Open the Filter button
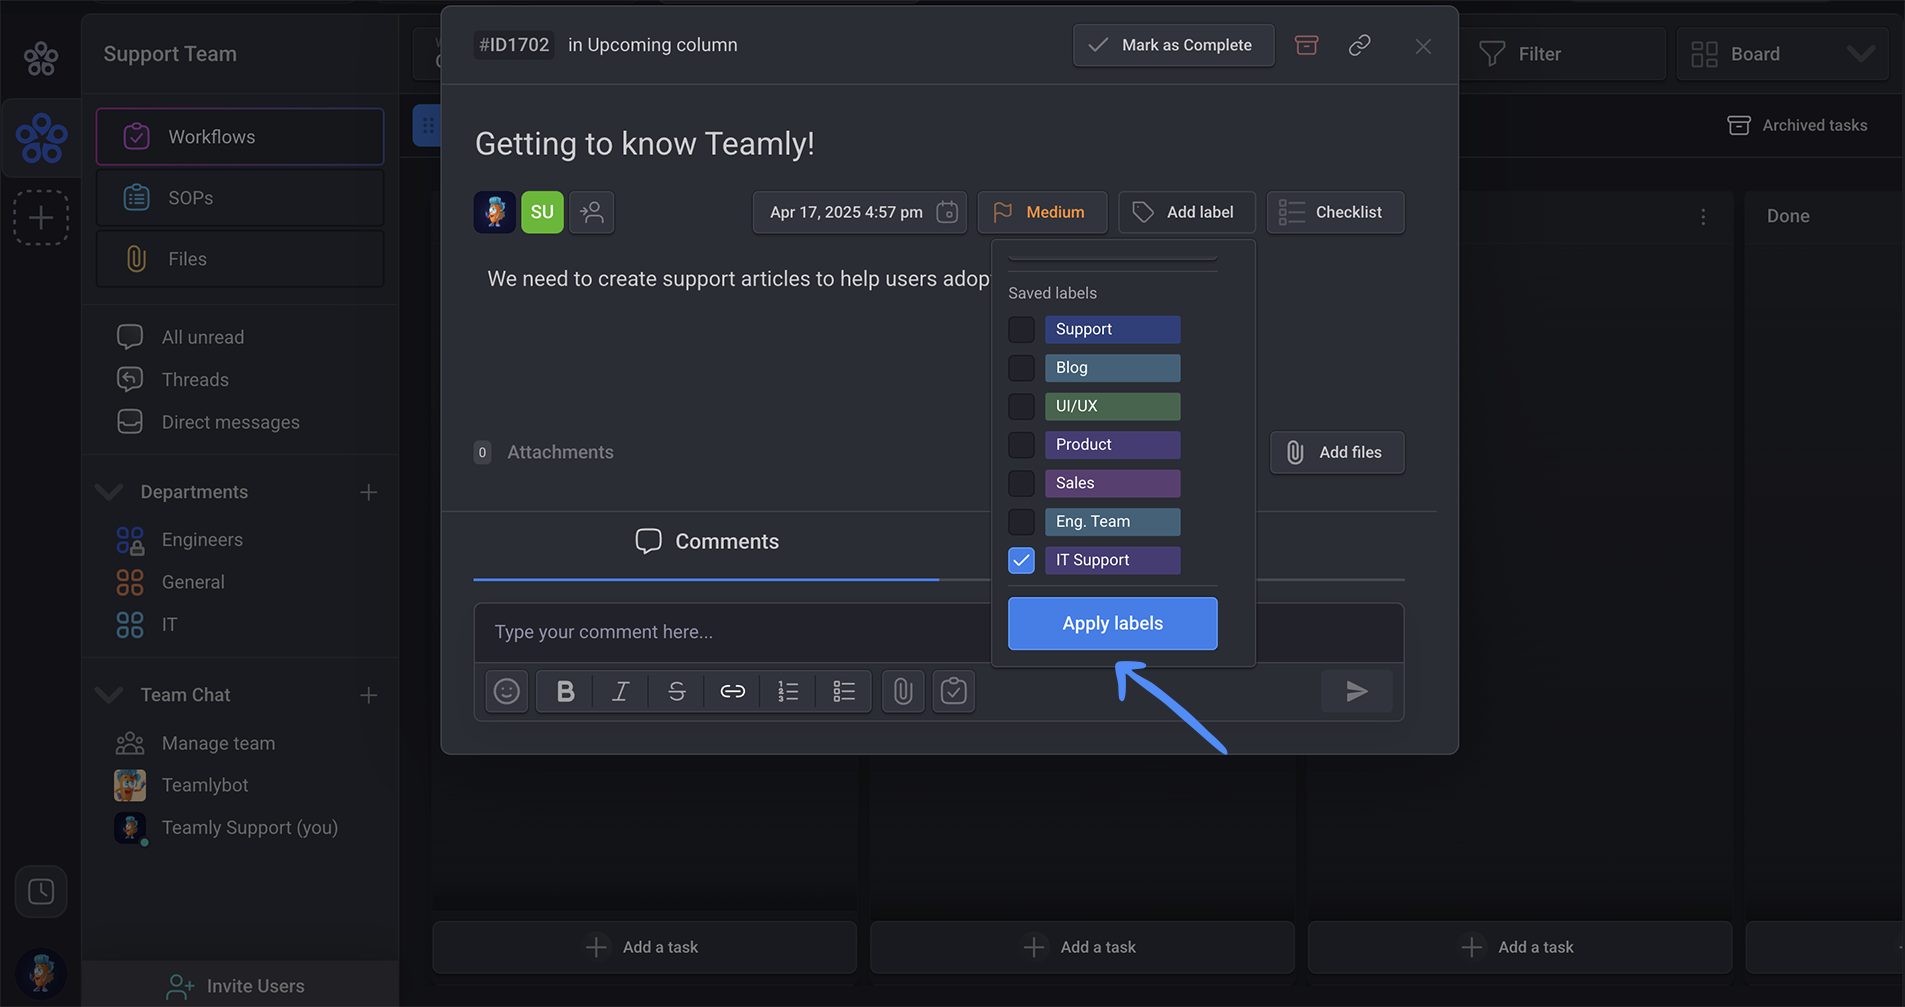1905x1007 pixels. pyautogui.click(x=1561, y=54)
